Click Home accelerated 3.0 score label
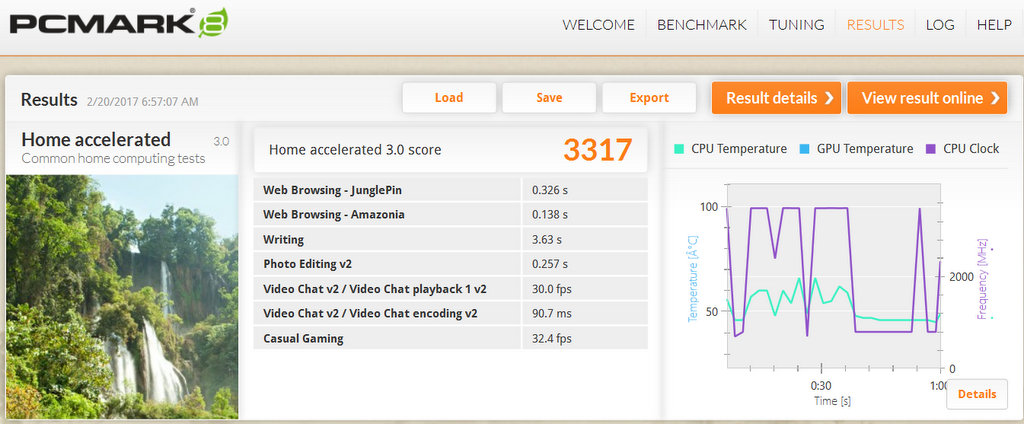The width and height of the screenshot is (1024, 424). click(x=355, y=150)
